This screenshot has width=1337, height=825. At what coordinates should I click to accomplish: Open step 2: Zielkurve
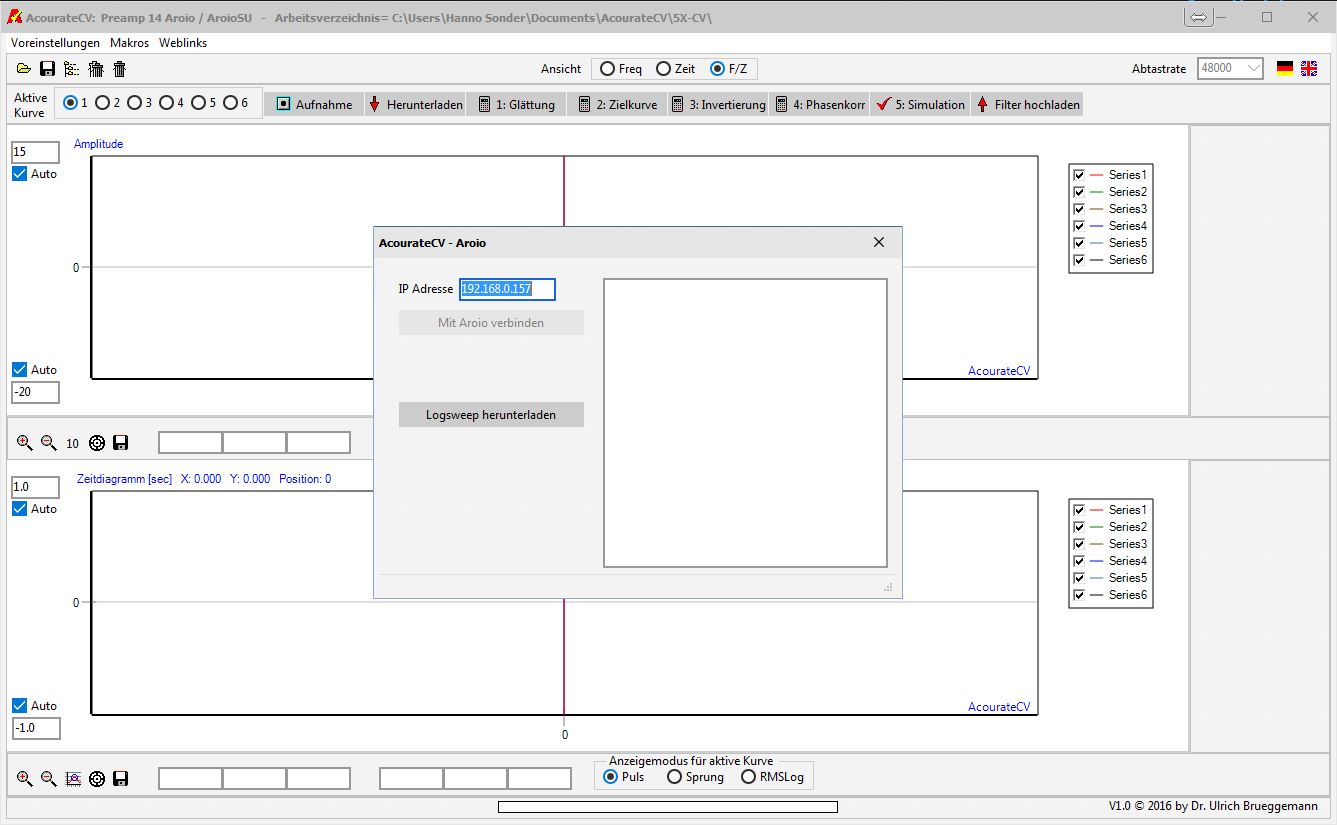pos(617,104)
